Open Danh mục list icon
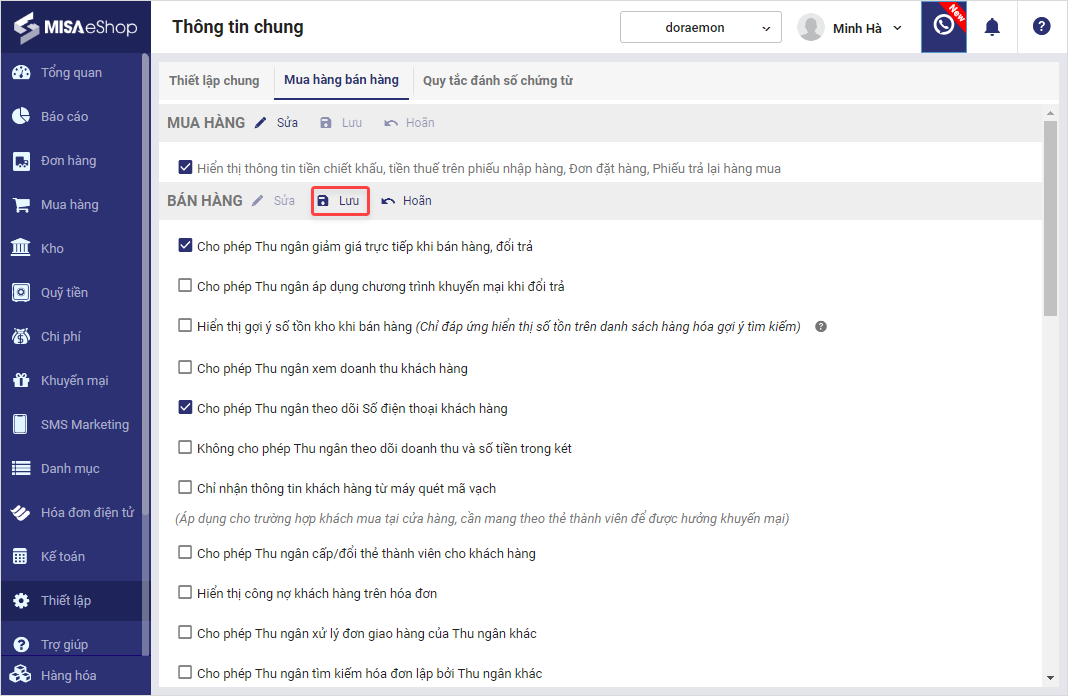Screen dimensions: 1068x696 [x=21, y=469]
